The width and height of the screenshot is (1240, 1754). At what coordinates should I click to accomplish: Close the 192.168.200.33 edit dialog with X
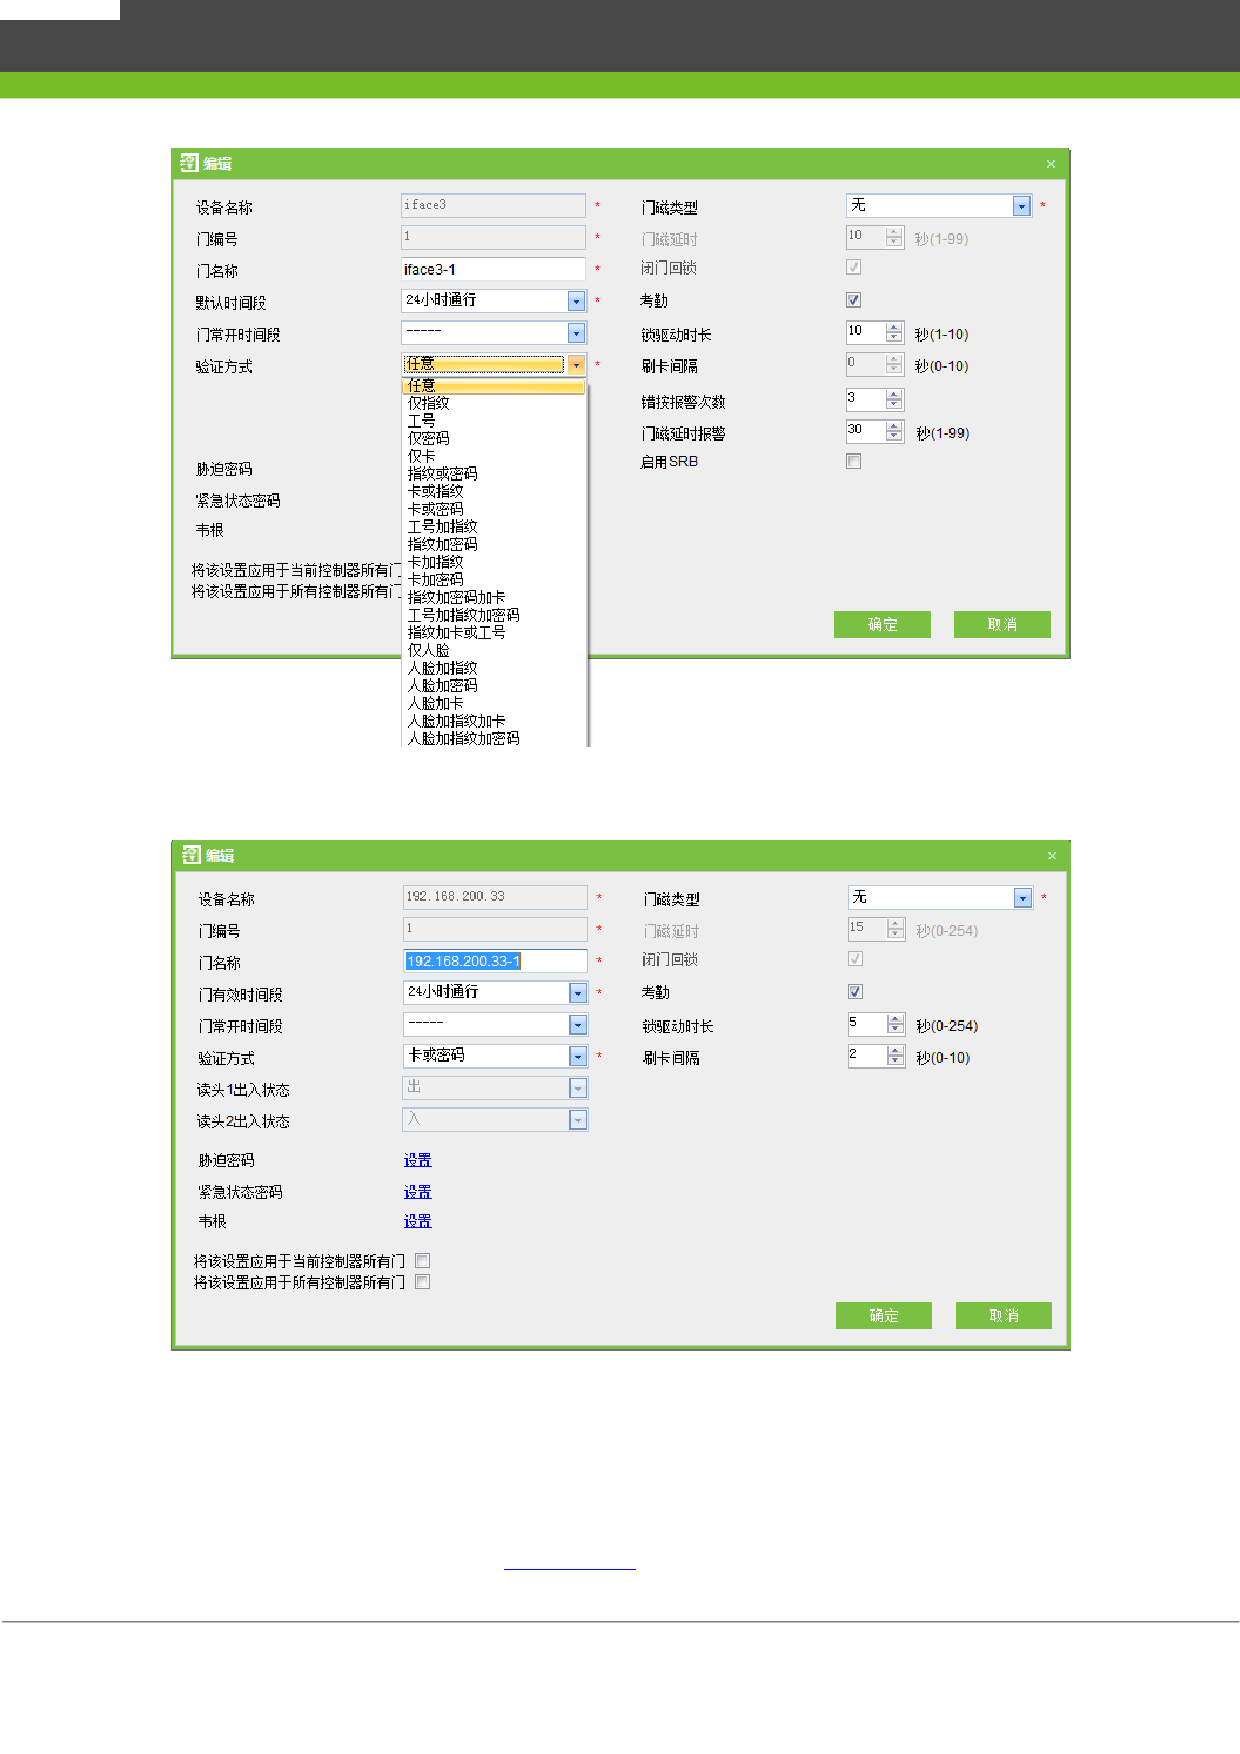(1051, 856)
